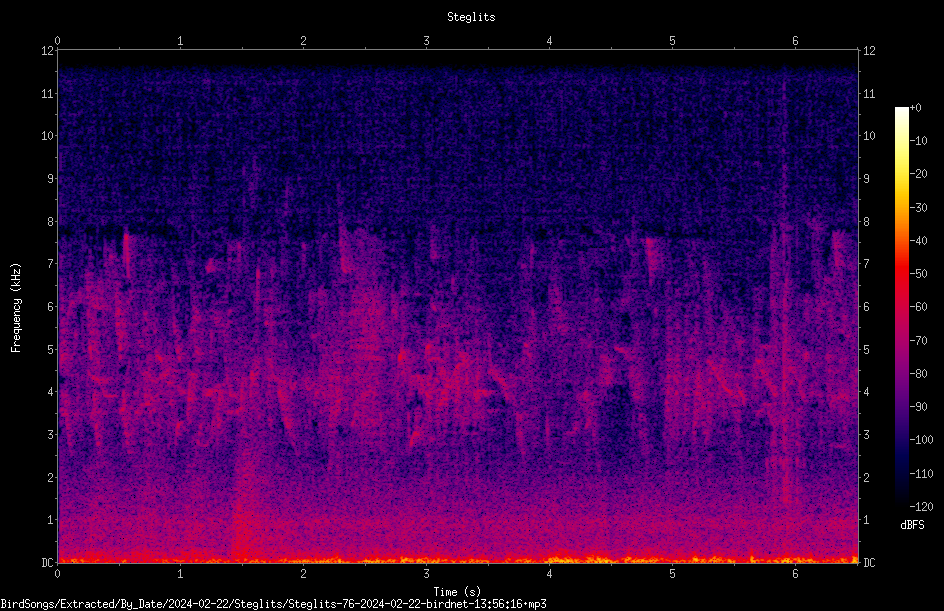Click the Frequency (kHz) axis label
The image size is (944, 611).
tap(16, 308)
